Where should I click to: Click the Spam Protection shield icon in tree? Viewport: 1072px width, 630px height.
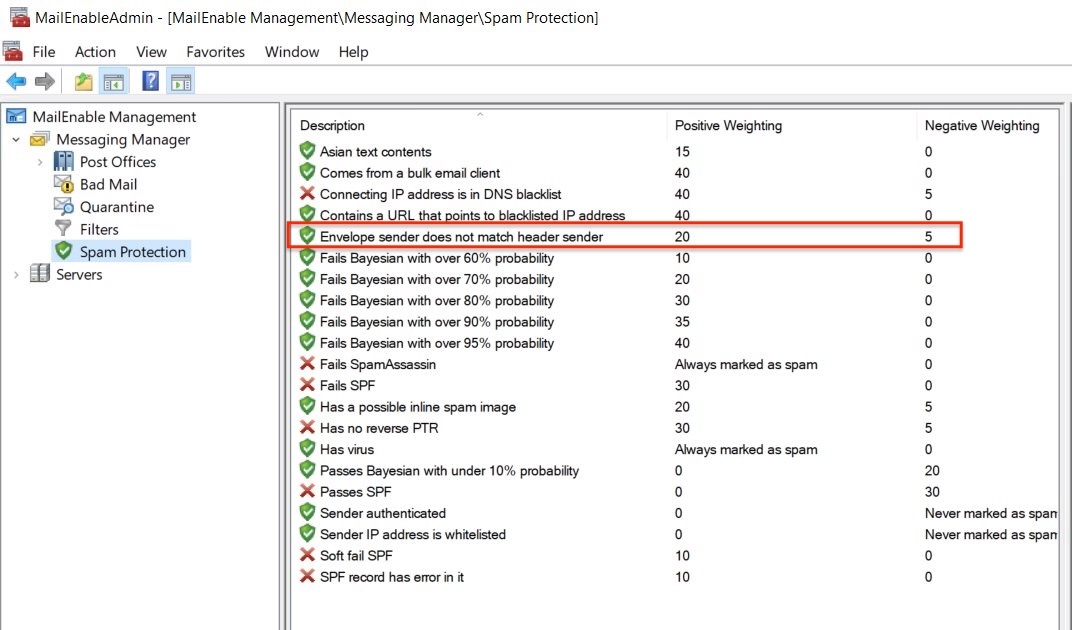(x=64, y=251)
